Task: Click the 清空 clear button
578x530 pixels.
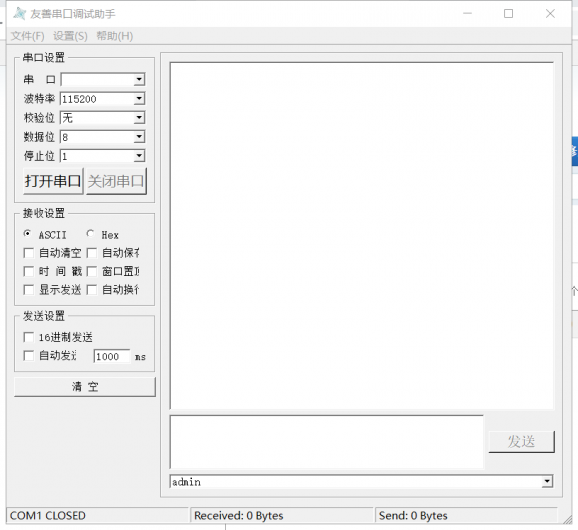Action: [x=85, y=387]
